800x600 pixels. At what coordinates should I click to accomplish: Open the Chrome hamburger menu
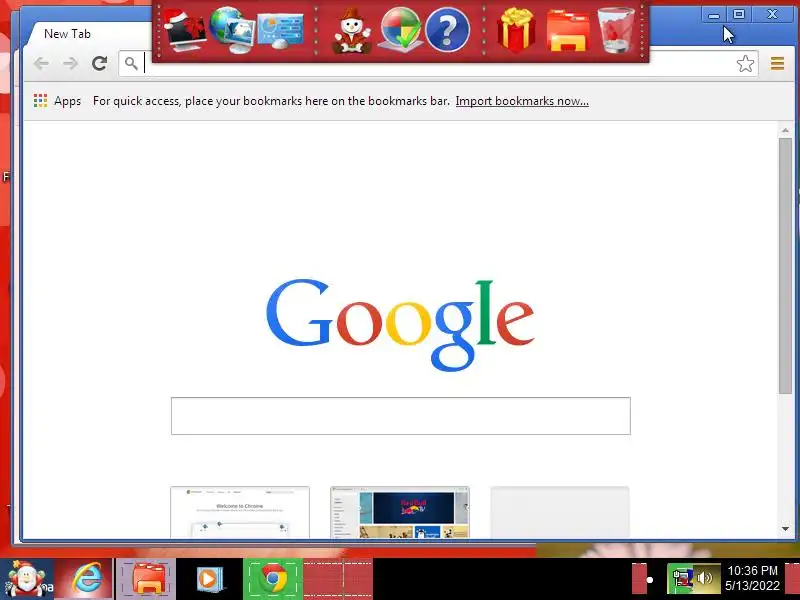(777, 64)
